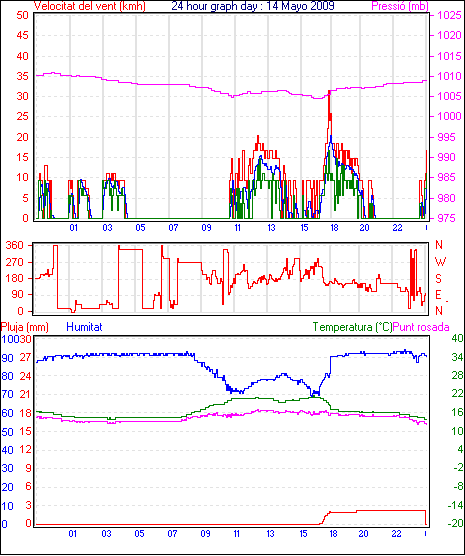Viewport: 465px width, 556px height.
Task: Click the 28 temperature axis value
Action: (x=458, y=375)
